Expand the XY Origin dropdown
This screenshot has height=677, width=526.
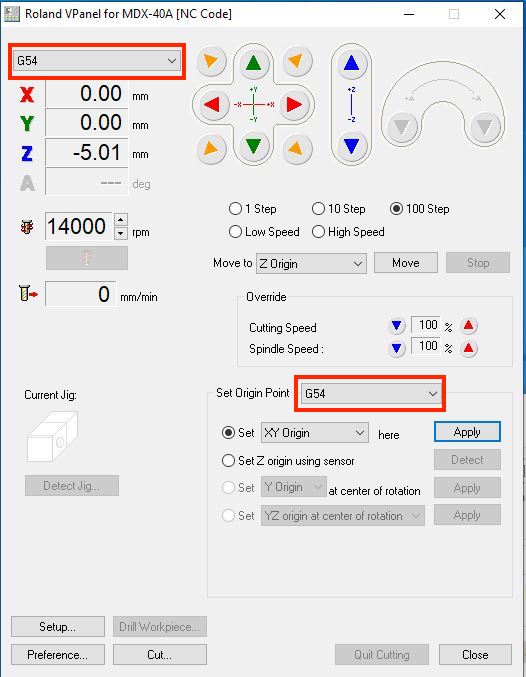coord(315,433)
